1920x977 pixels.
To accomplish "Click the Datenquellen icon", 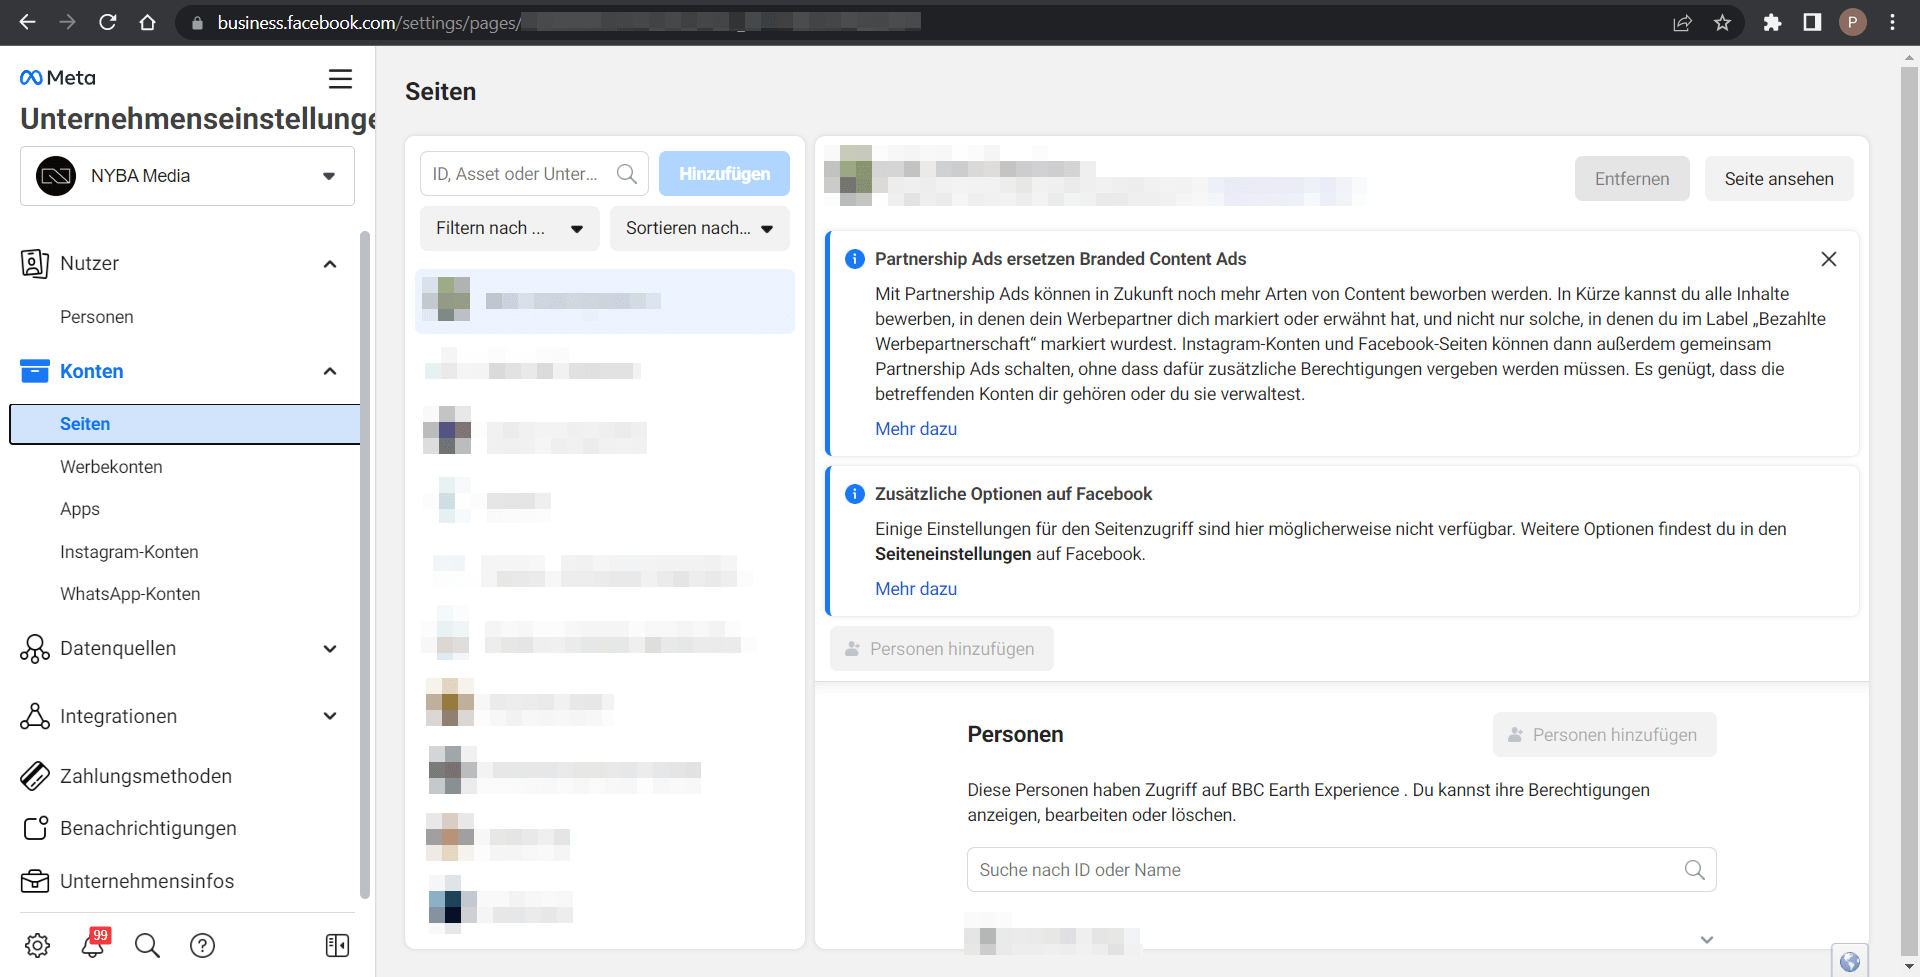I will 35,648.
